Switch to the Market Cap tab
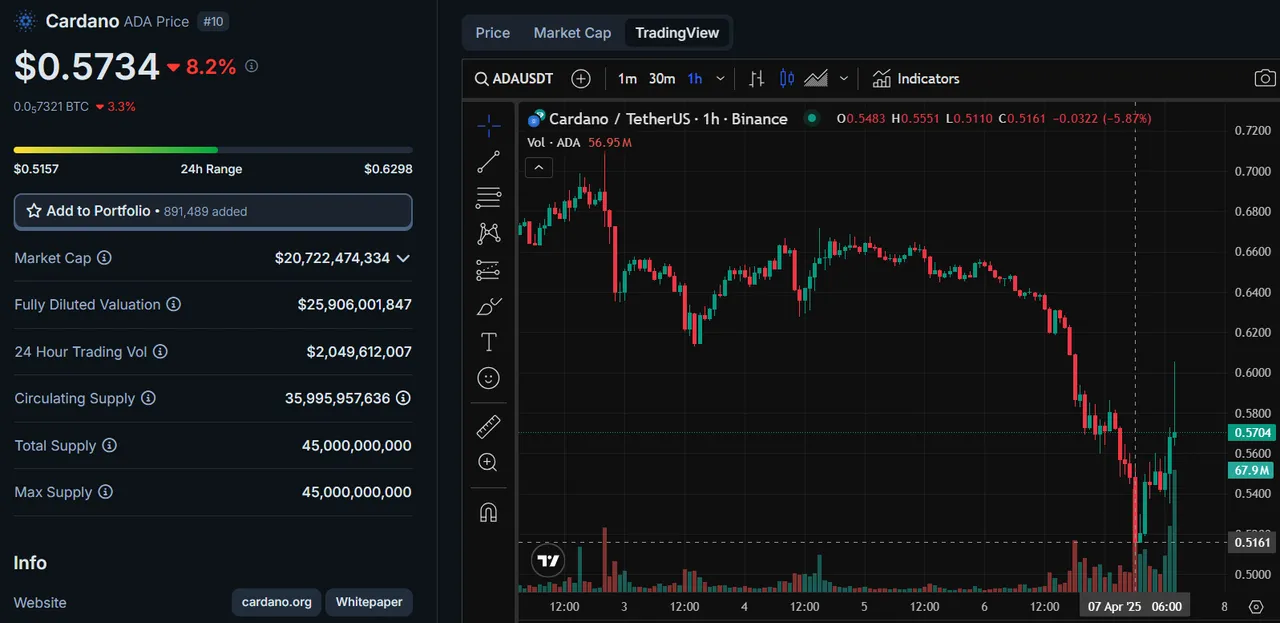 pos(572,33)
